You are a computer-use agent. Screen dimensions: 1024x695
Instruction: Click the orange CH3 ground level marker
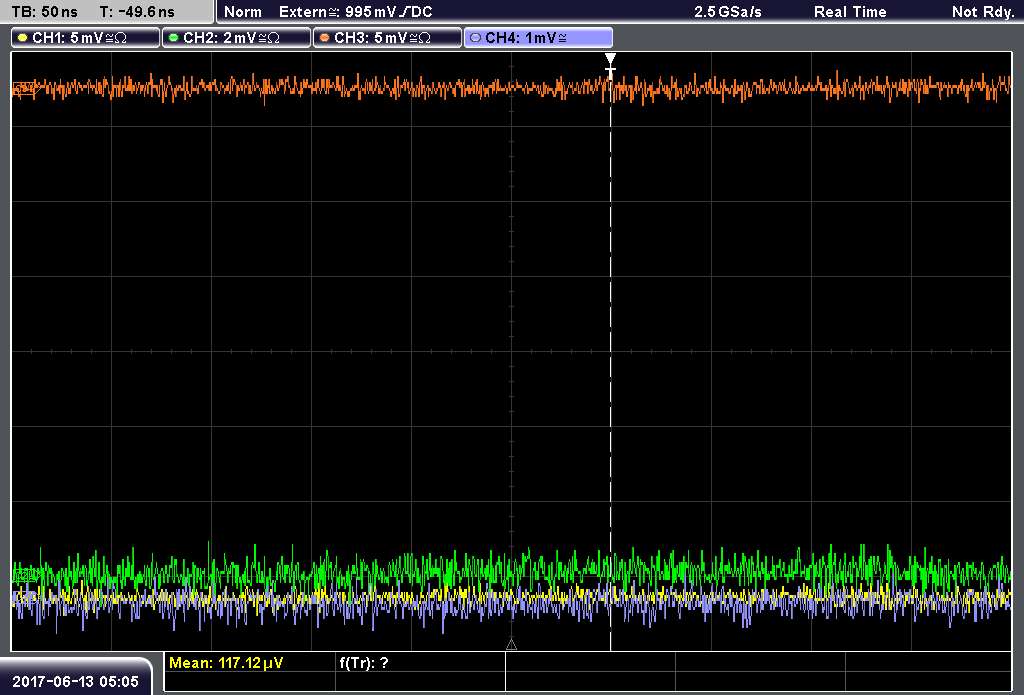[x=25, y=88]
